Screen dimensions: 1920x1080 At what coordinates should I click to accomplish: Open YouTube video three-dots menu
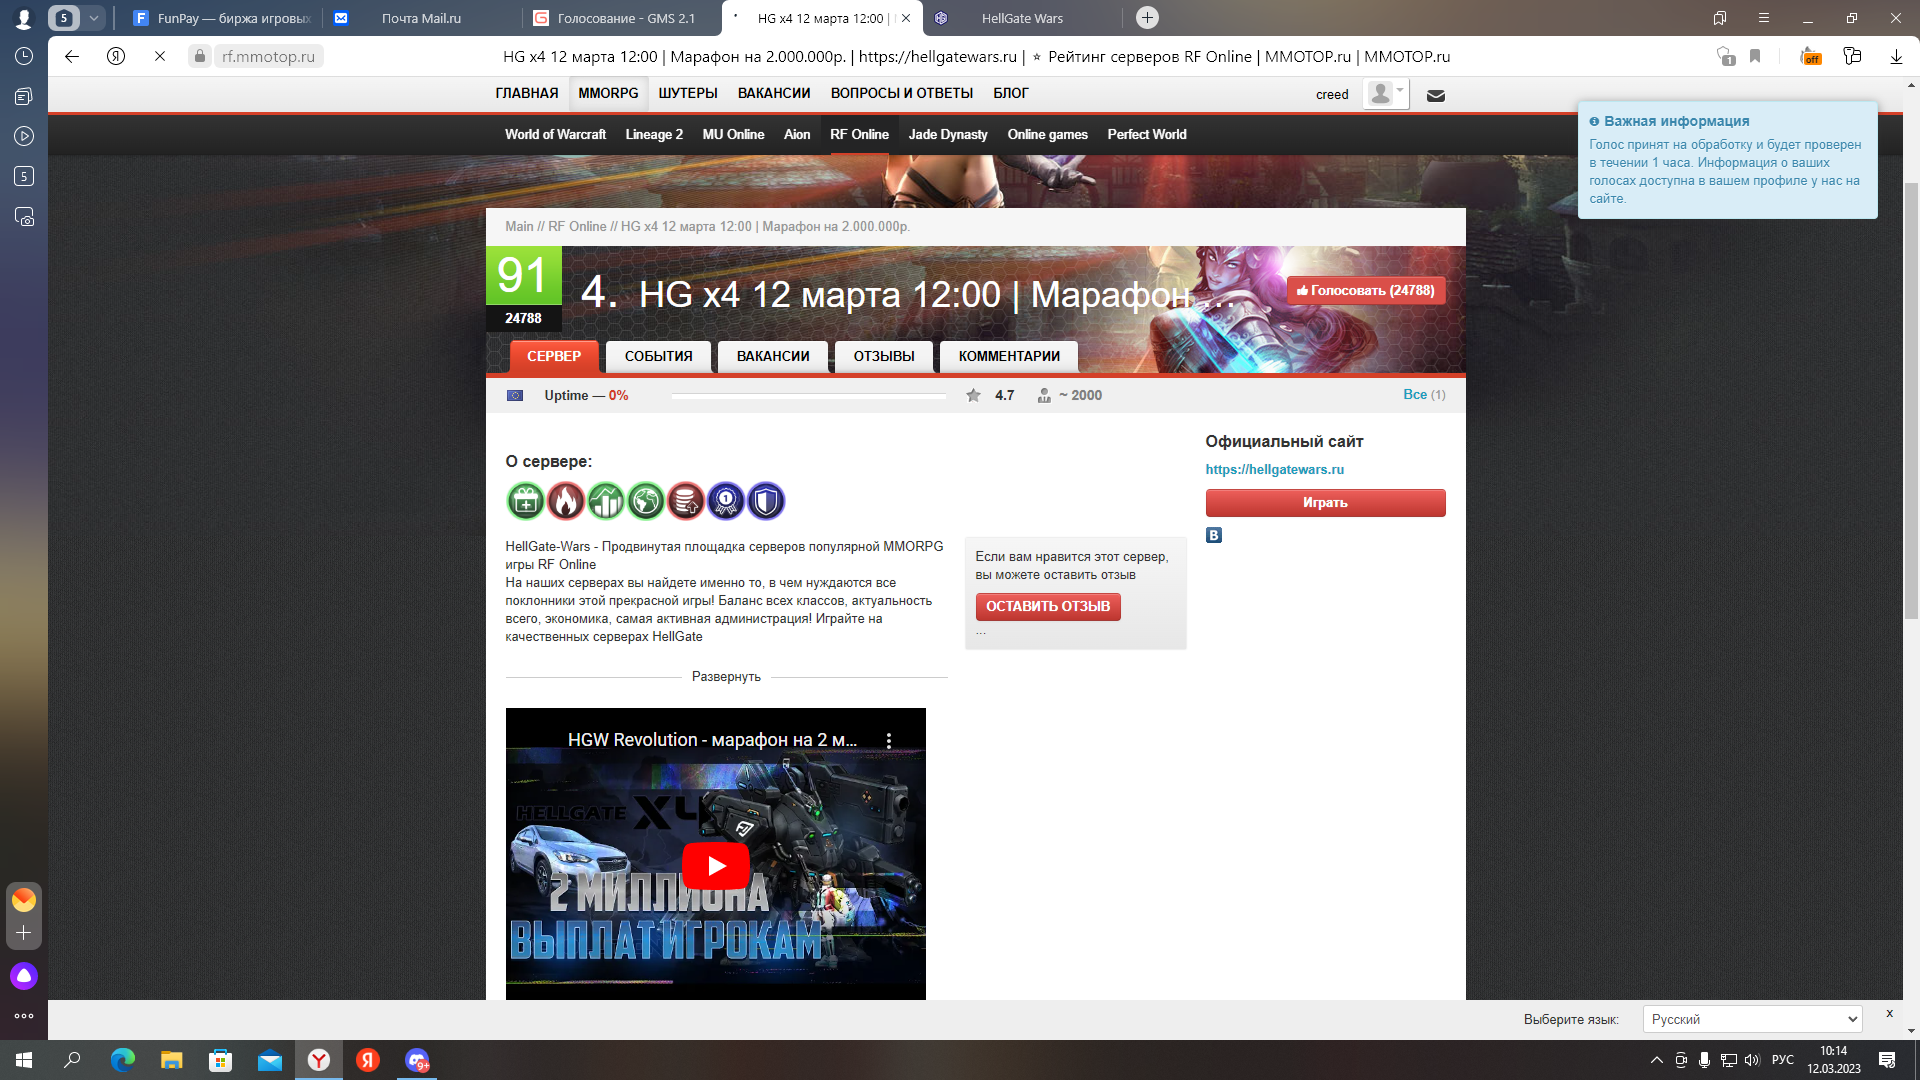889,741
